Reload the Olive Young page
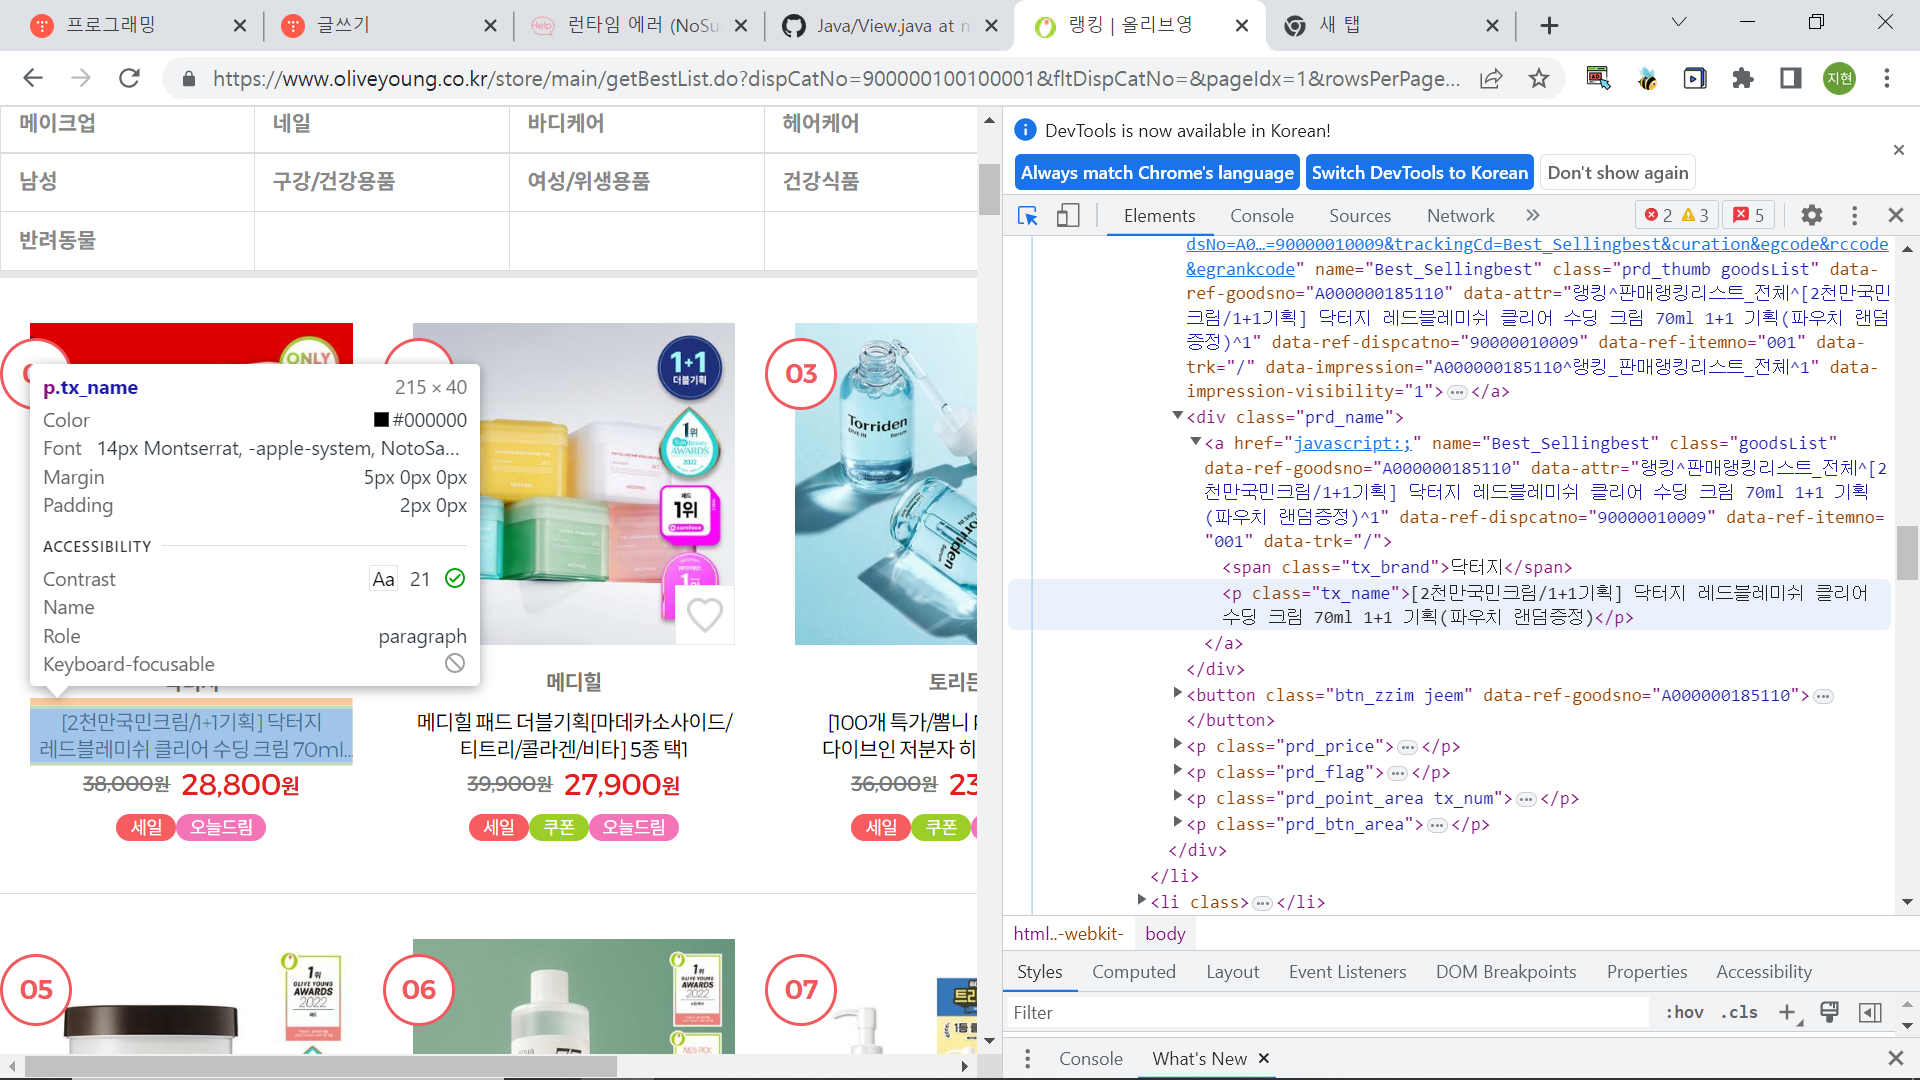Viewport: 1920px width, 1080px height. [x=129, y=78]
